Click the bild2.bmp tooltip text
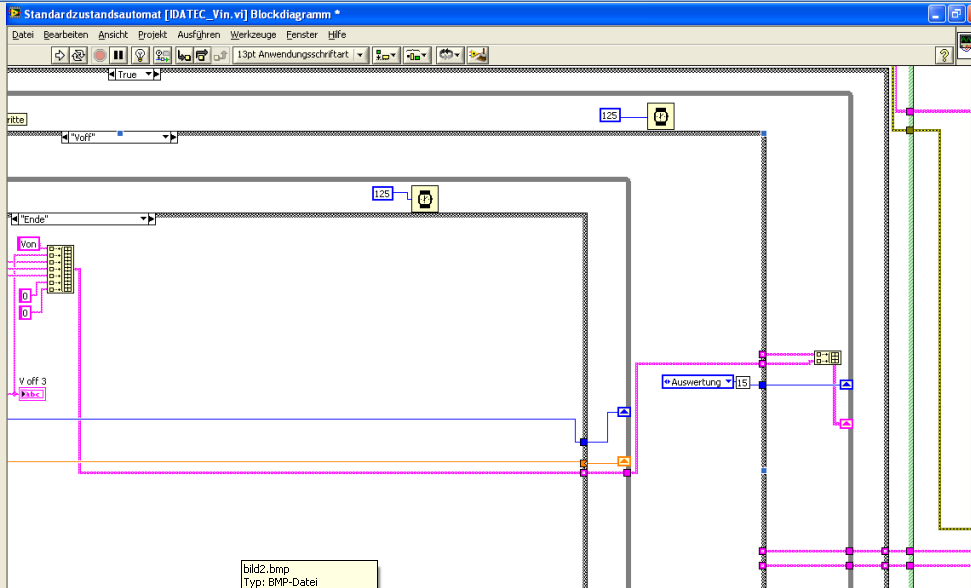The width and height of the screenshot is (971, 588). coord(266,569)
